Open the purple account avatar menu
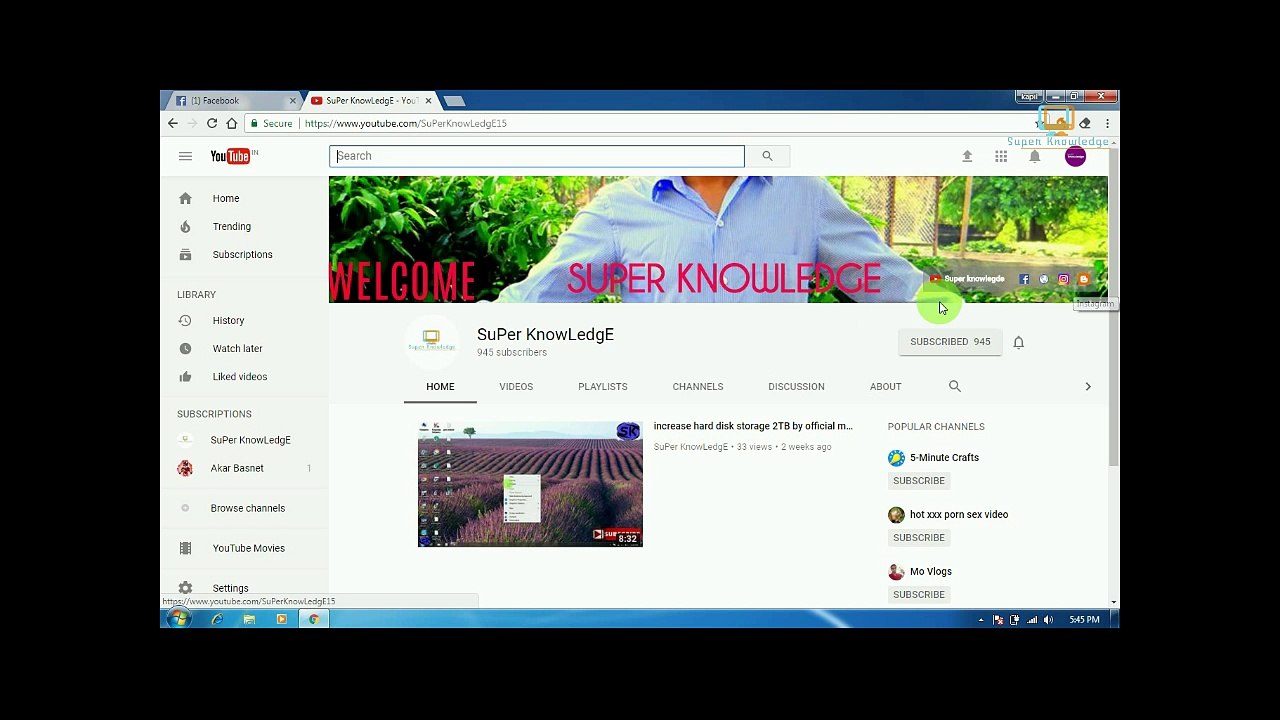 (1075, 156)
